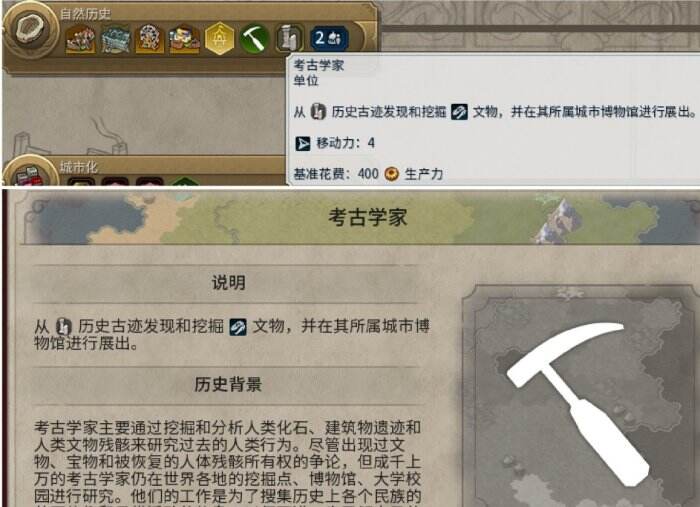Viewport: 700px width, 507px height.
Task: Click the antiquity site column icon in civic row
Action: coord(289,38)
